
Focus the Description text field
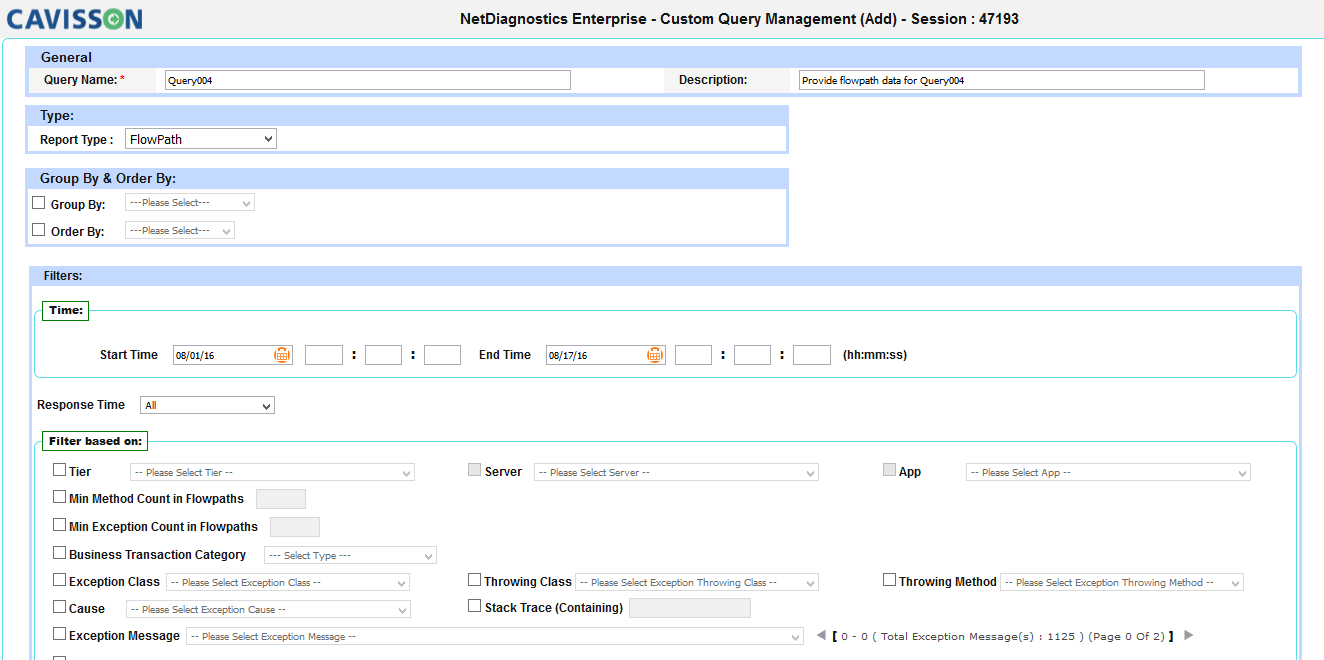(1001, 80)
